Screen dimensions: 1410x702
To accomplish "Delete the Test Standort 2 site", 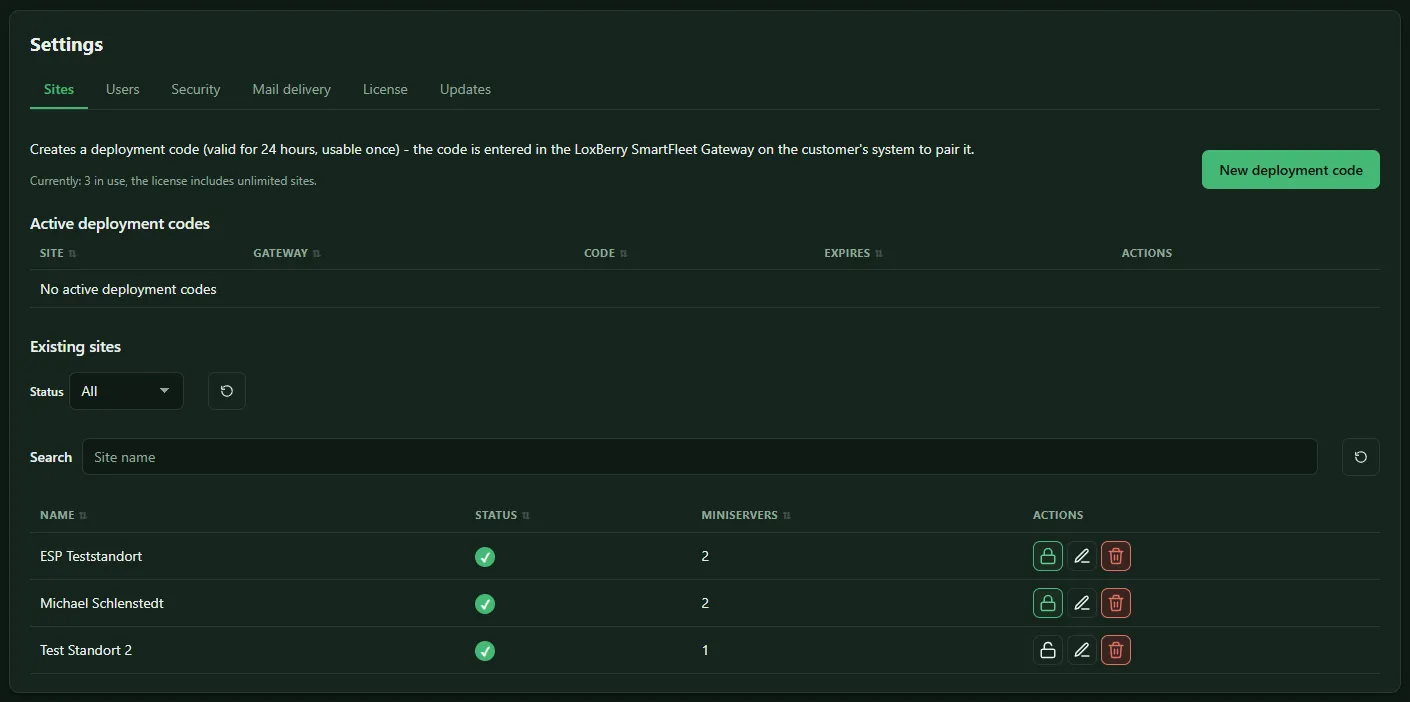I will coord(1116,650).
